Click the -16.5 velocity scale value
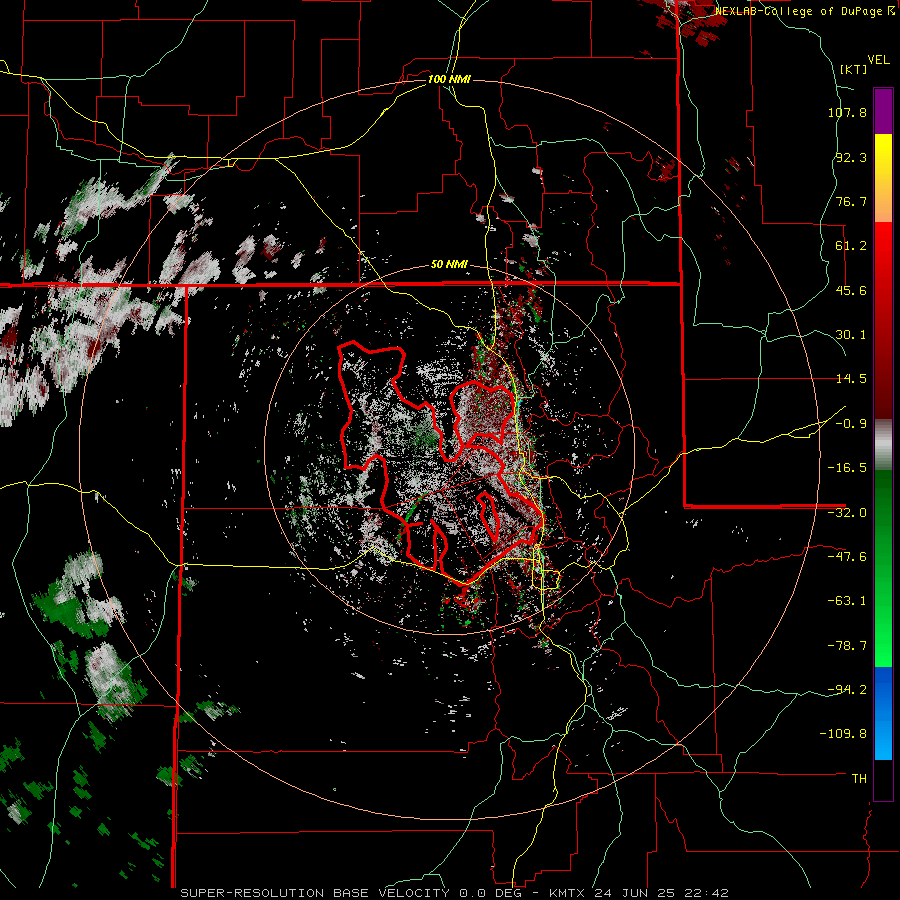Image resolution: width=900 pixels, height=900 pixels. coord(847,468)
